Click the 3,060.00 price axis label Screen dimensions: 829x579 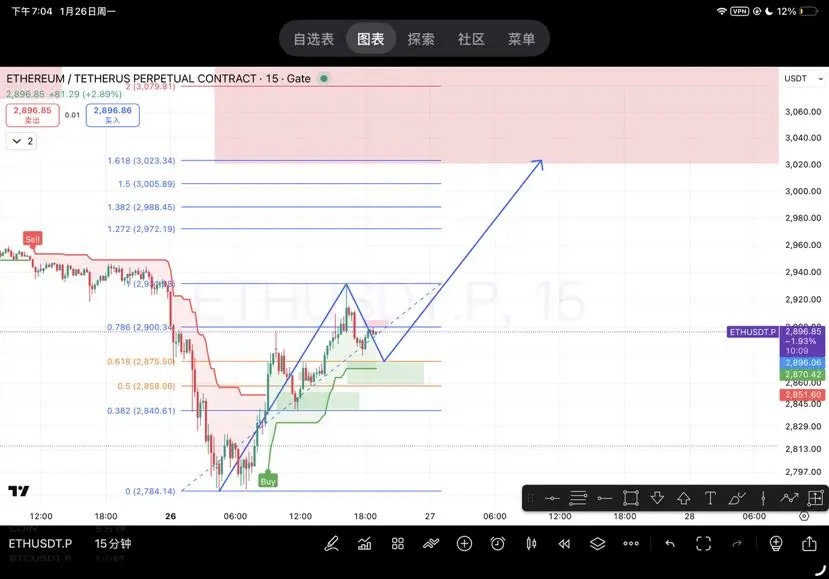click(x=803, y=112)
